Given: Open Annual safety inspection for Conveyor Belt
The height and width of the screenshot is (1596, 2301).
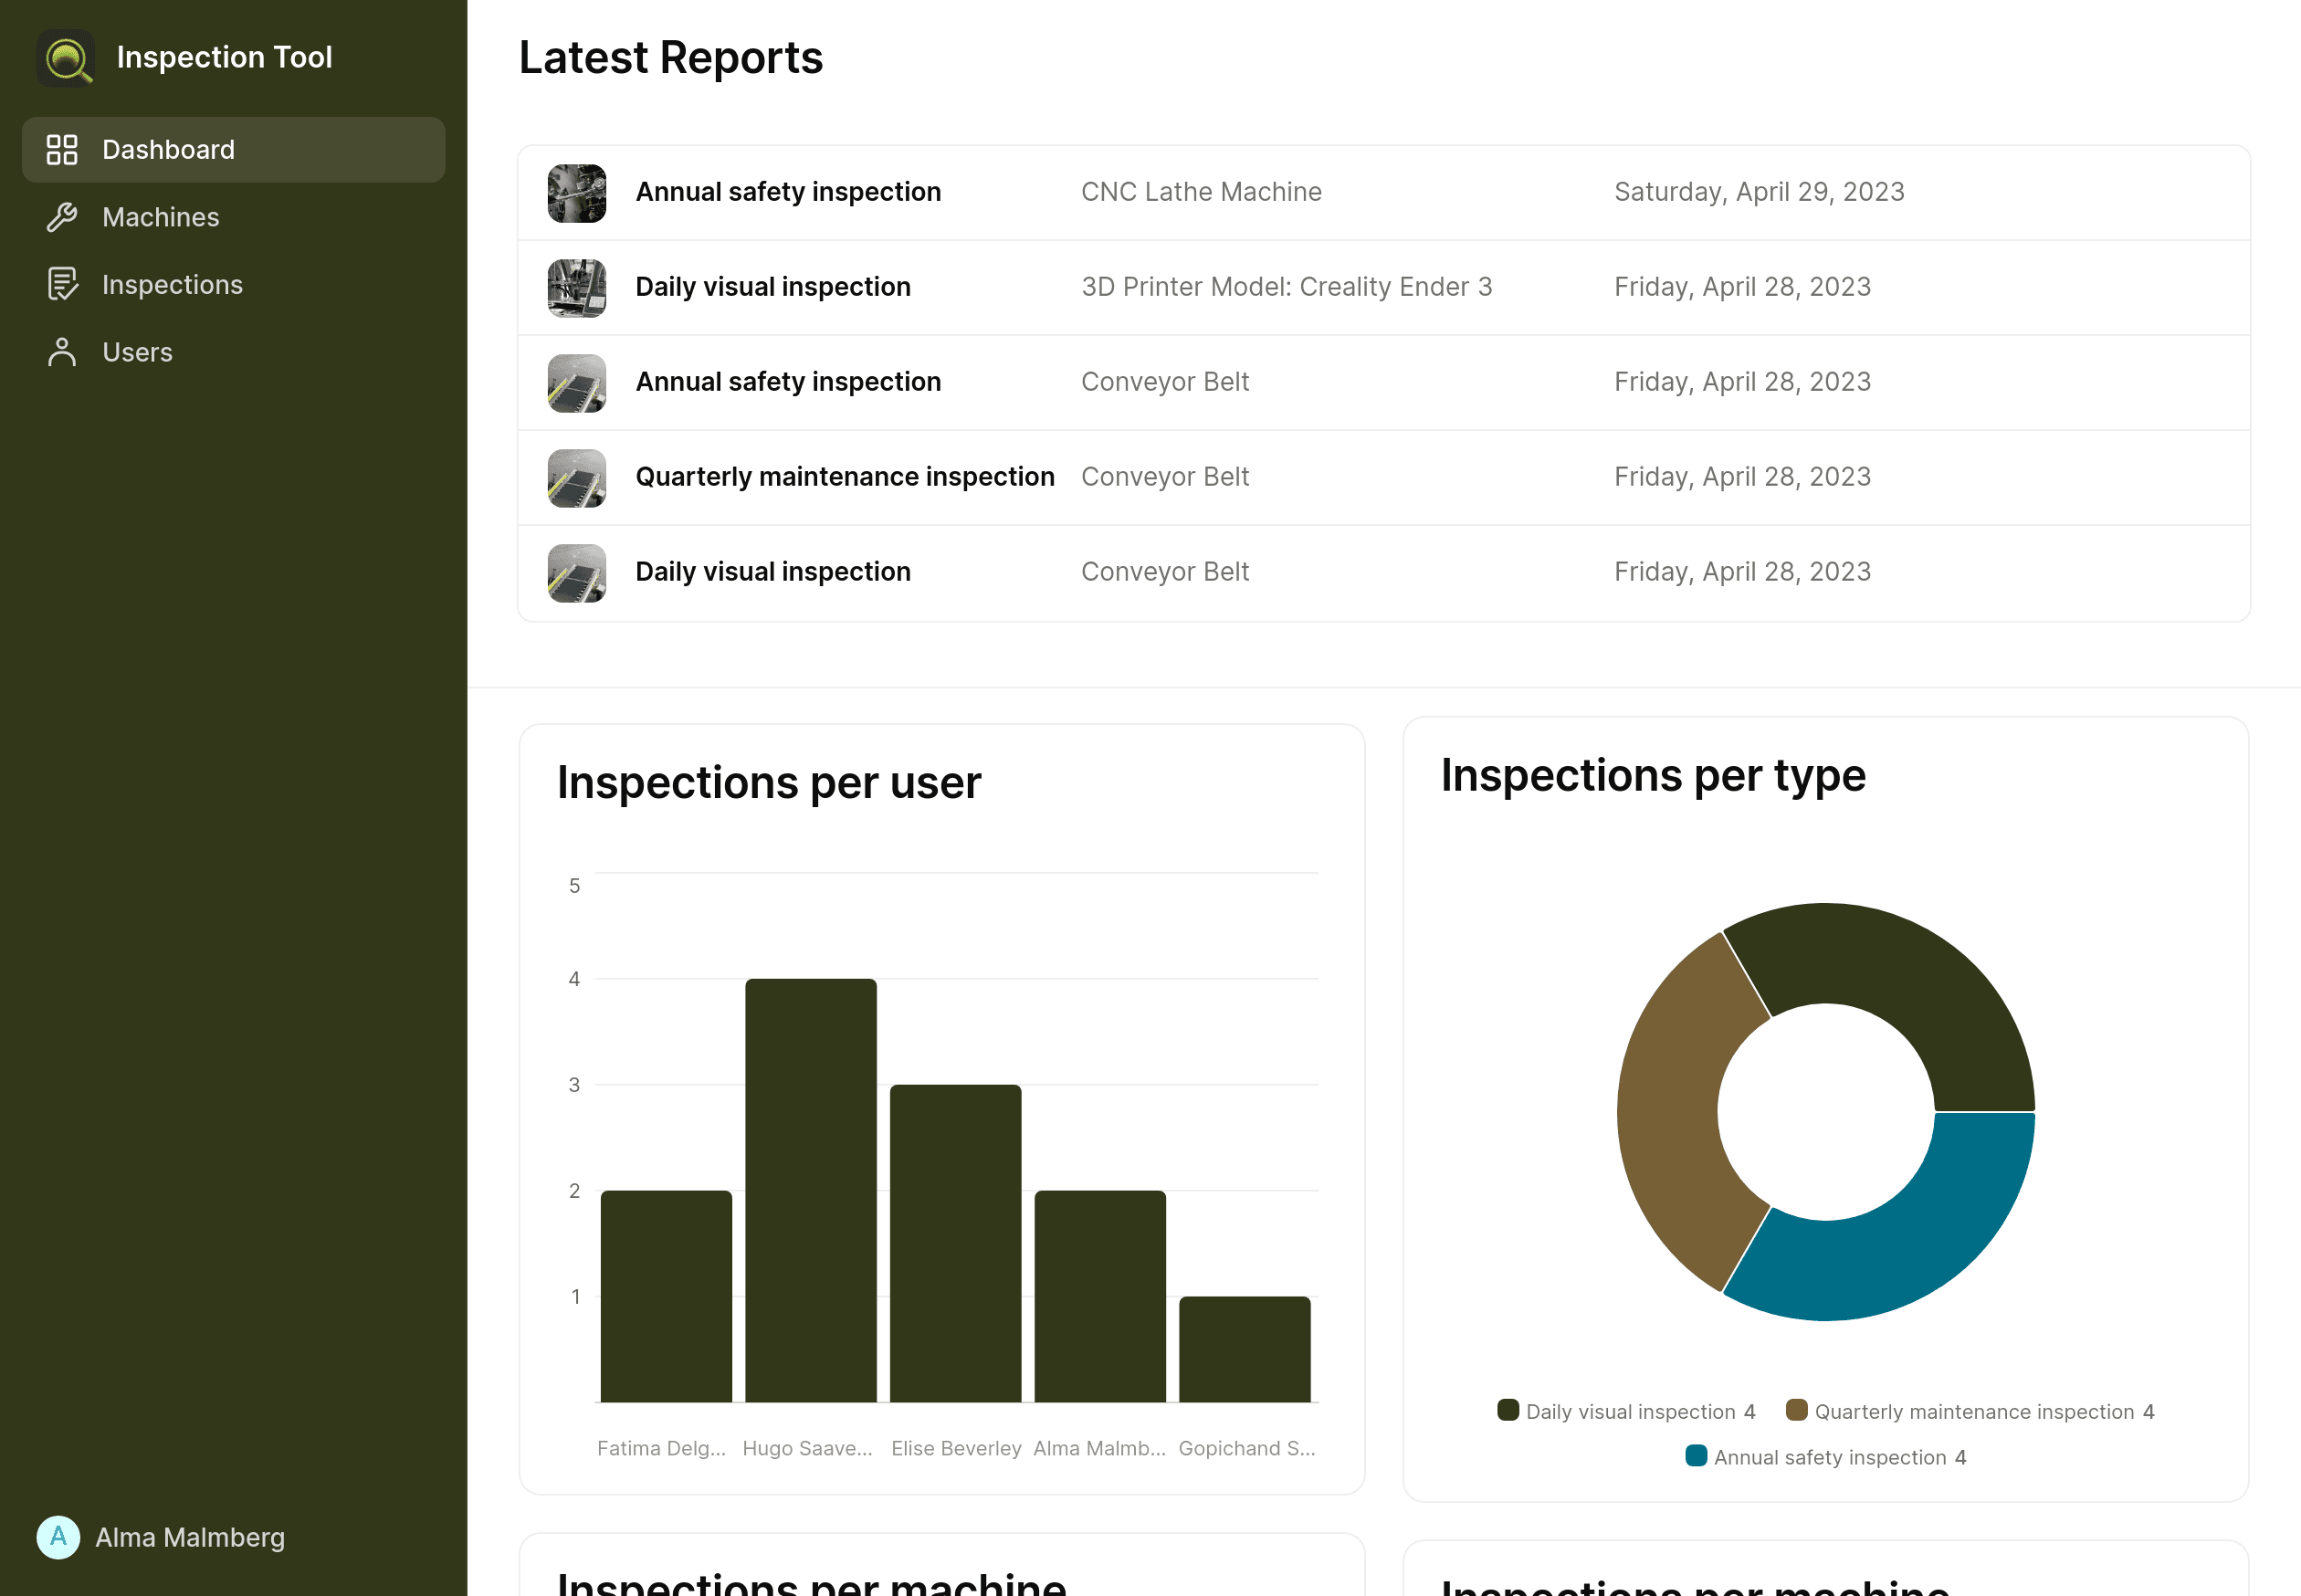Looking at the screenshot, I should tap(788, 382).
